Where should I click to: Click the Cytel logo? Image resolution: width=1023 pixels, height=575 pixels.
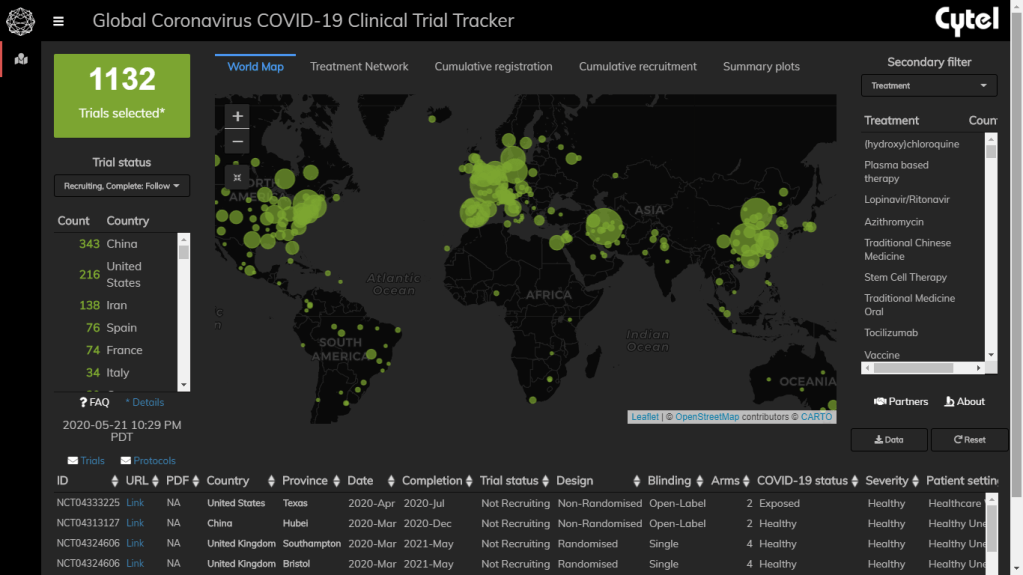966,21
